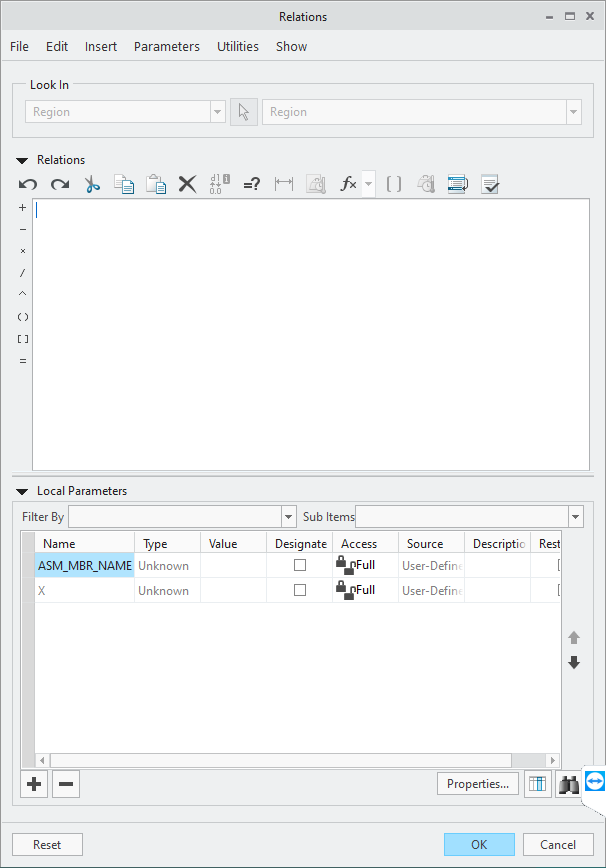Click the X delete icon in toolbar
The width and height of the screenshot is (606, 868).
pos(187,184)
